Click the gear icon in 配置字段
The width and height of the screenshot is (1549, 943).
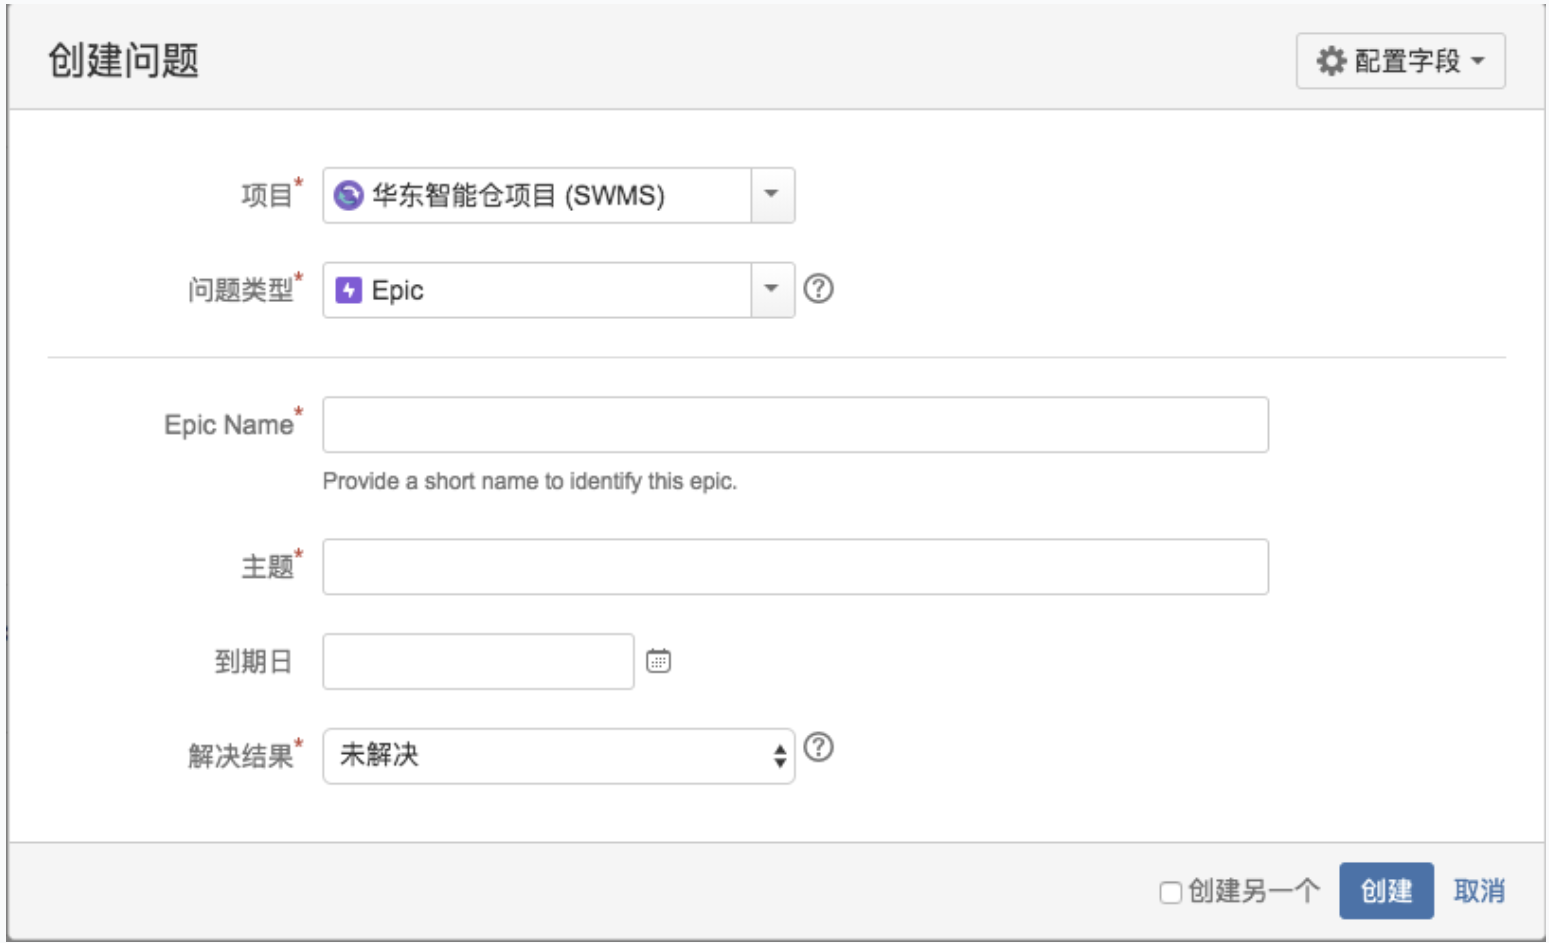(1331, 61)
